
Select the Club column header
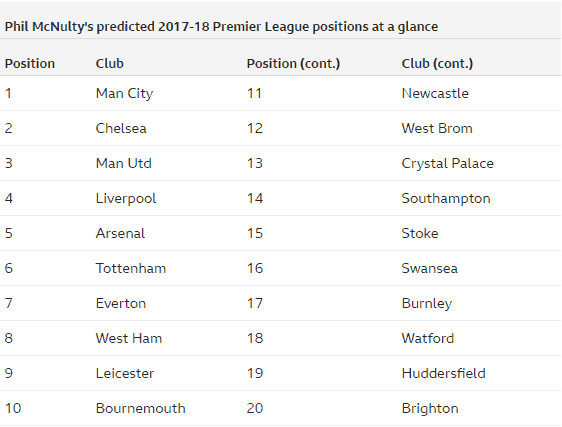pyautogui.click(x=110, y=63)
